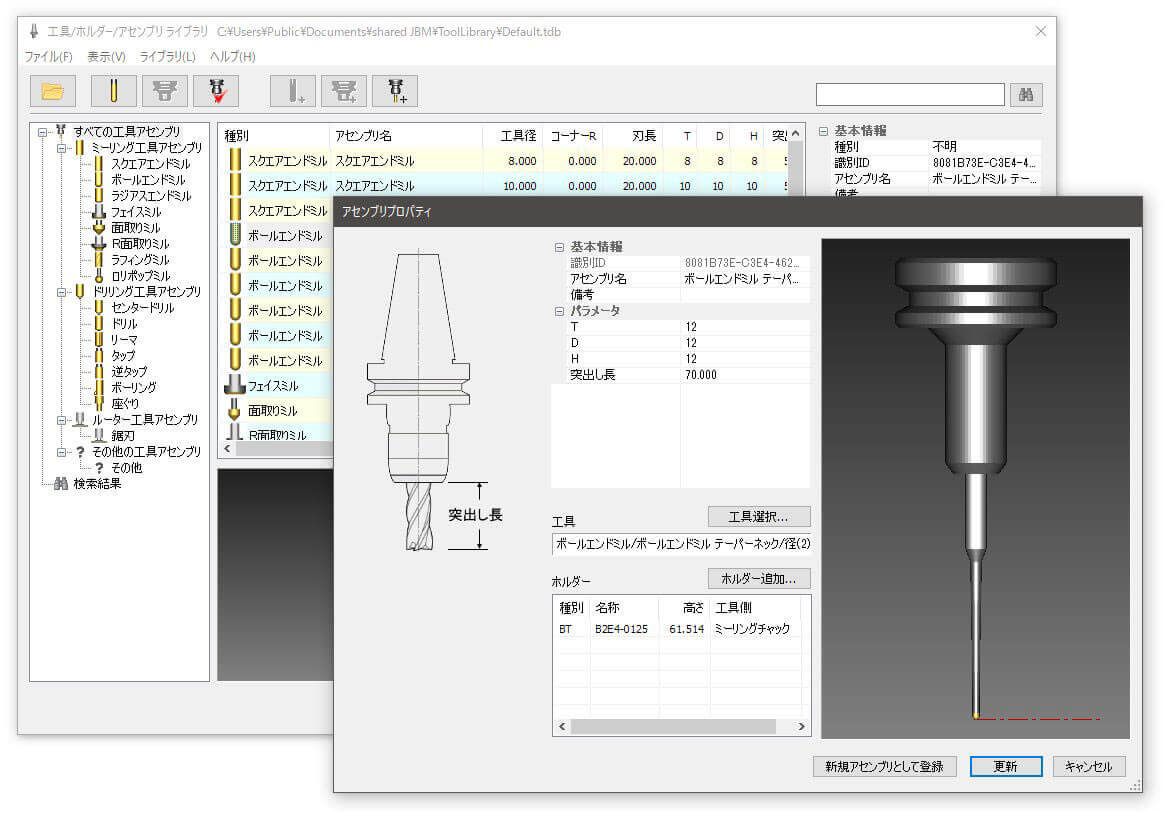Click the add new holder icon
Viewport: 1164px width, 813px height.
pyautogui.click(x=344, y=92)
